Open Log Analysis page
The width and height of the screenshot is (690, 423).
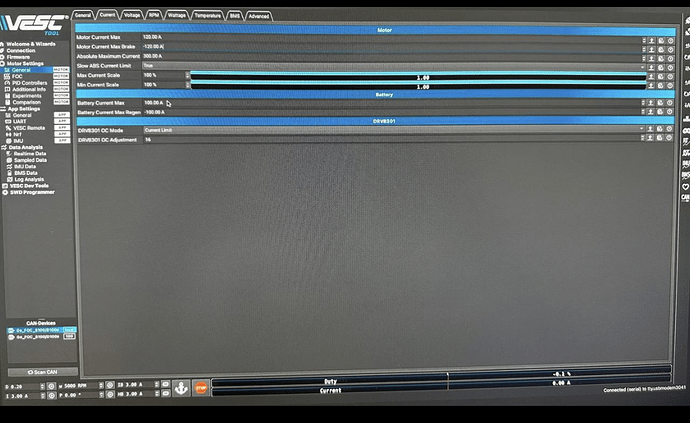pos(29,180)
